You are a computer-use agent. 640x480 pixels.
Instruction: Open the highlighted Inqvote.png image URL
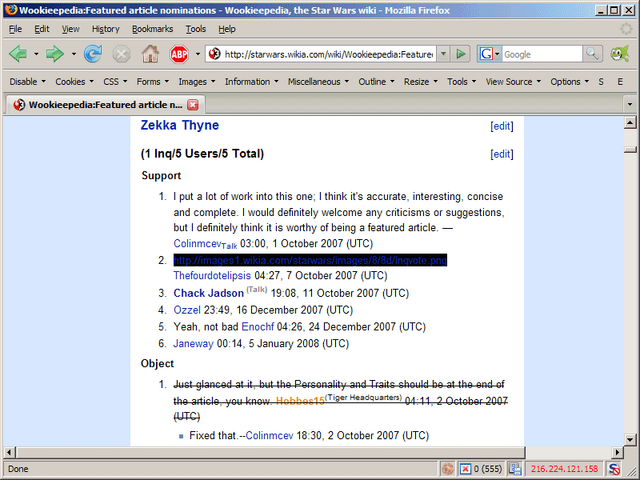[310, 260]
